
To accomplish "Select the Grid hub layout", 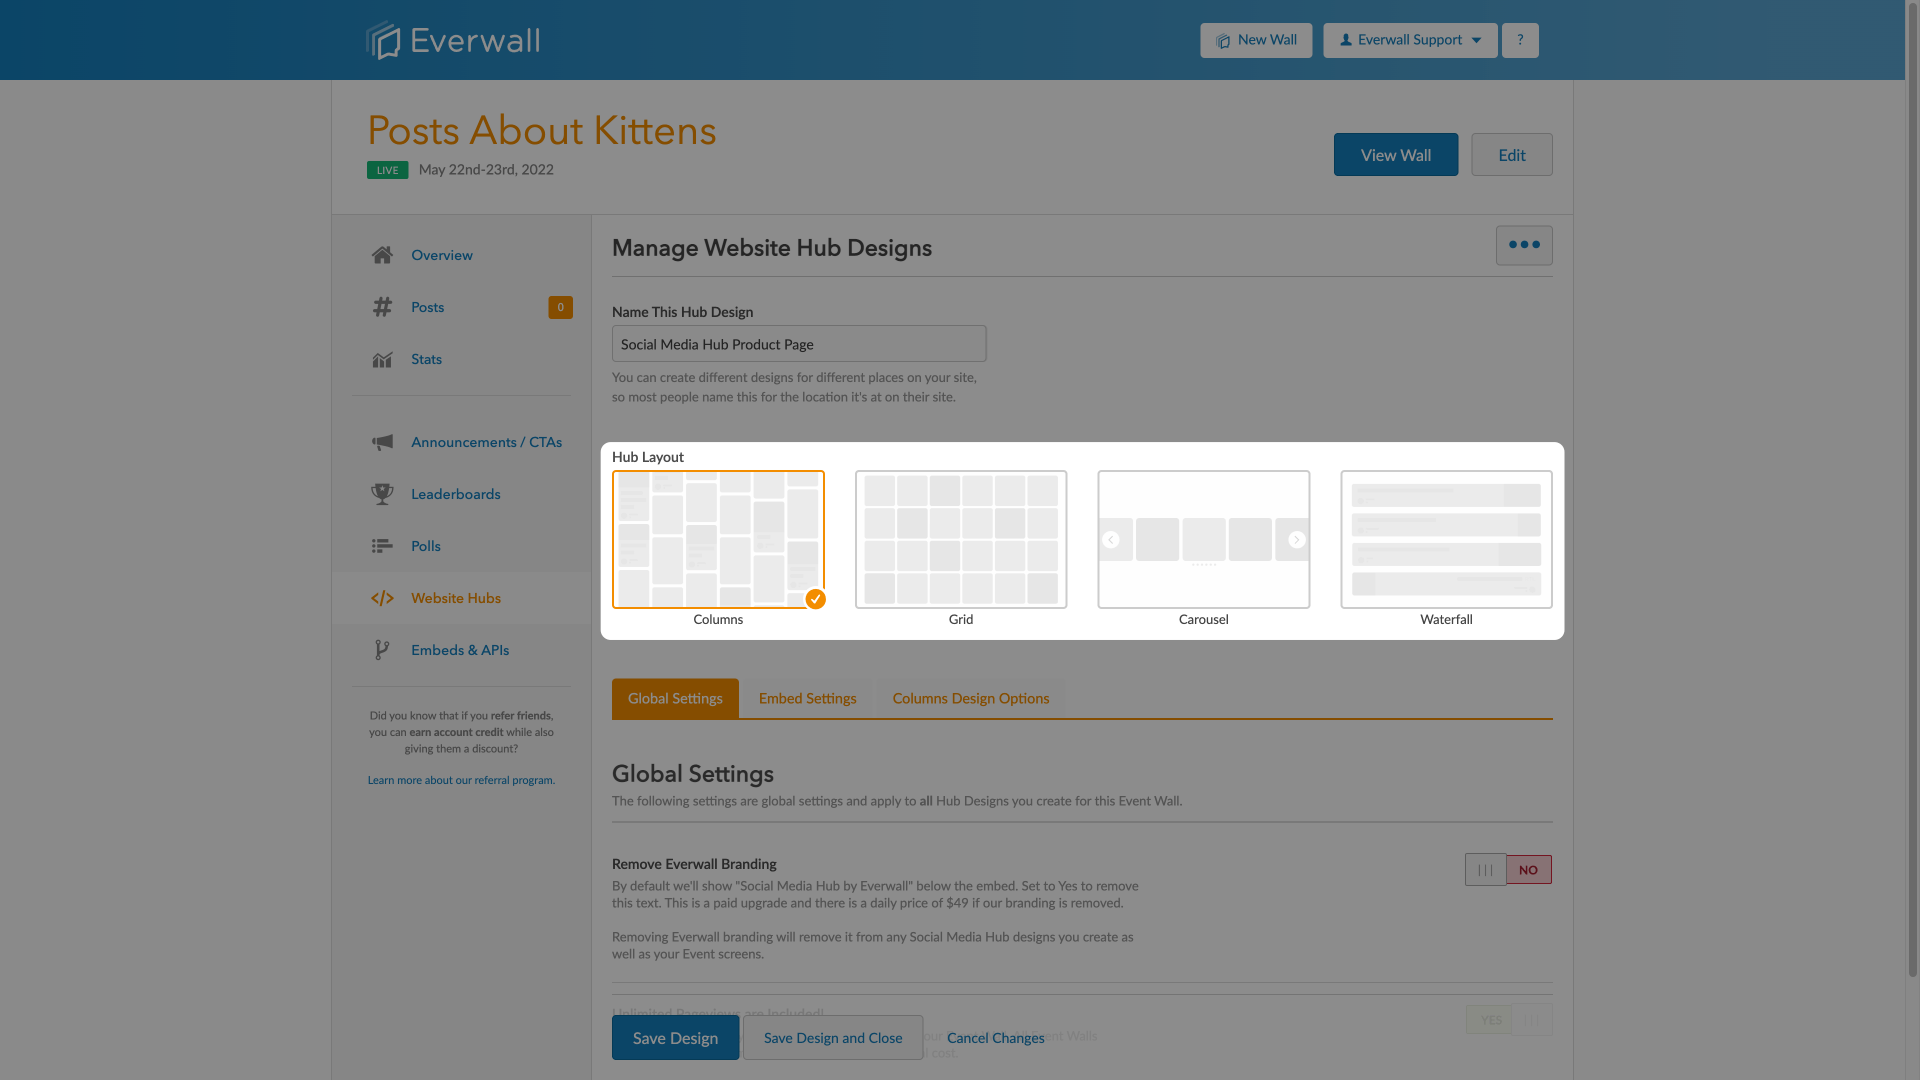I will [961, 540].
